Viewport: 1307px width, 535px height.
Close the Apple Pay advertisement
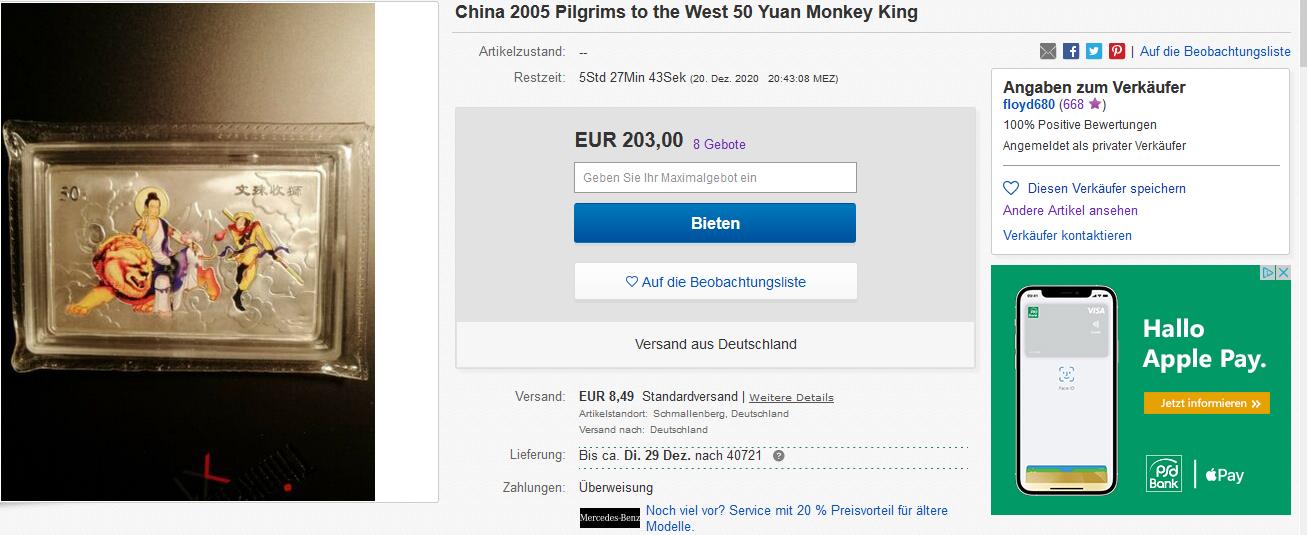click(1283, 273)
